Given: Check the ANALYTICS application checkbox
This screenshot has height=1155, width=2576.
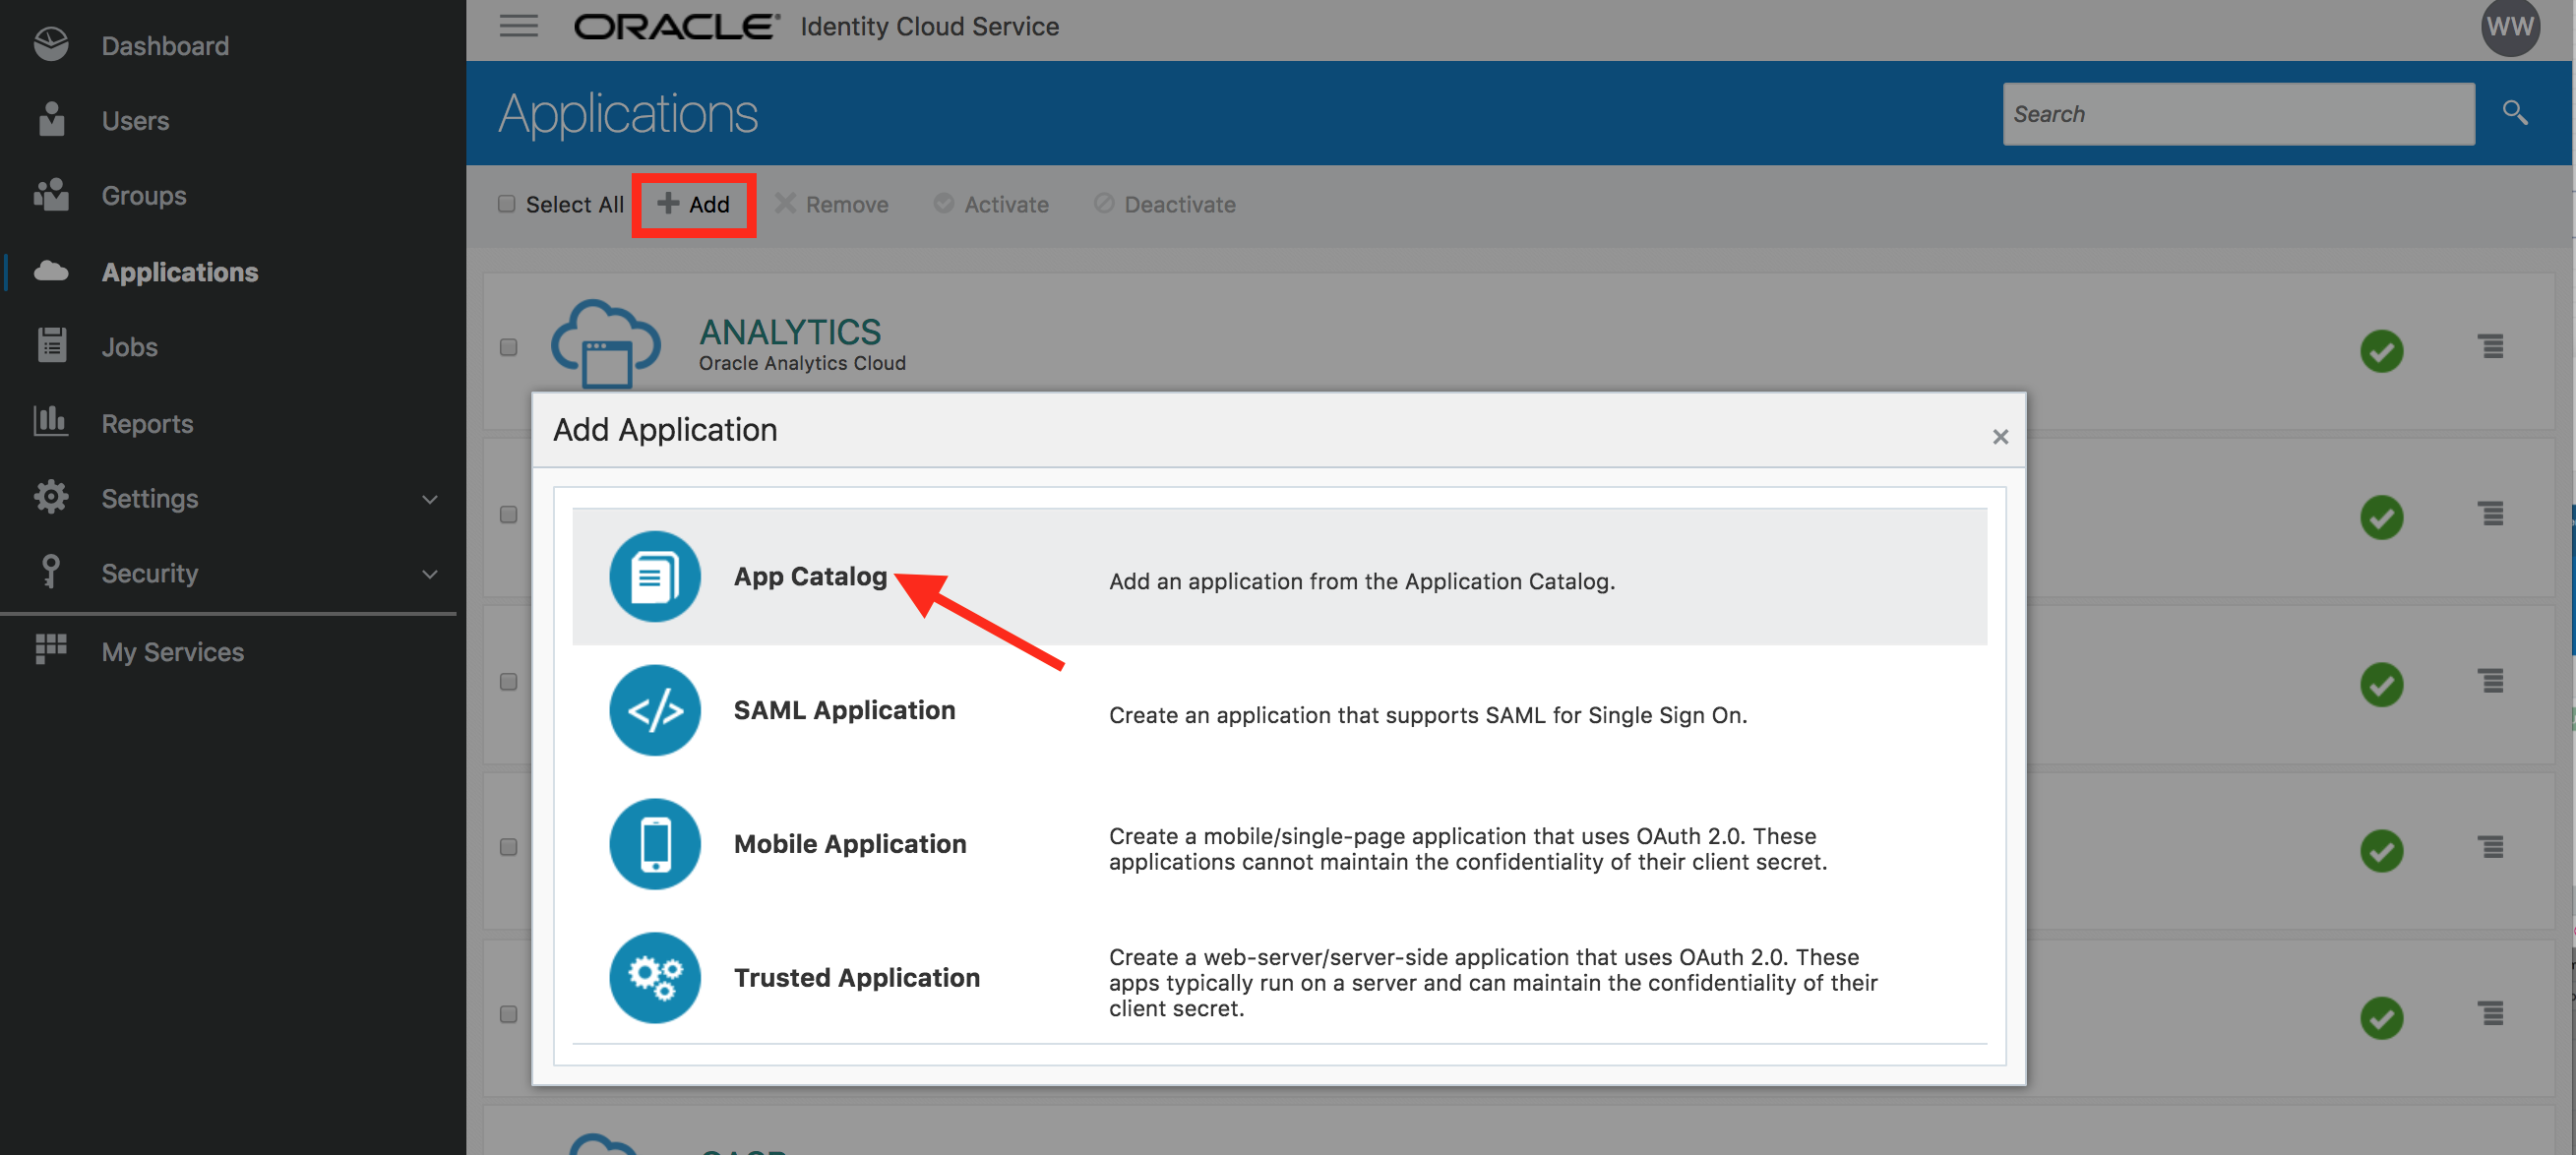Looking at the screenshot, I should [508, 347].
